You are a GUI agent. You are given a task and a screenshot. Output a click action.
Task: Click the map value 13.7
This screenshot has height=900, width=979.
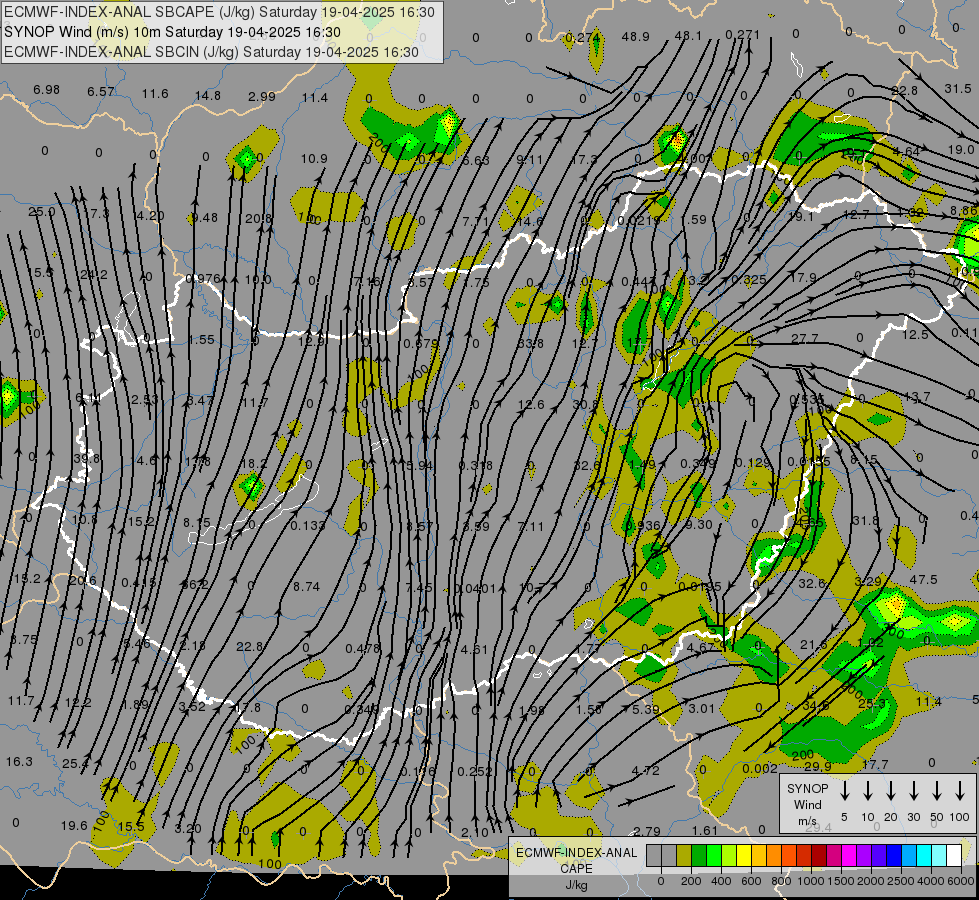pos(917,397)
